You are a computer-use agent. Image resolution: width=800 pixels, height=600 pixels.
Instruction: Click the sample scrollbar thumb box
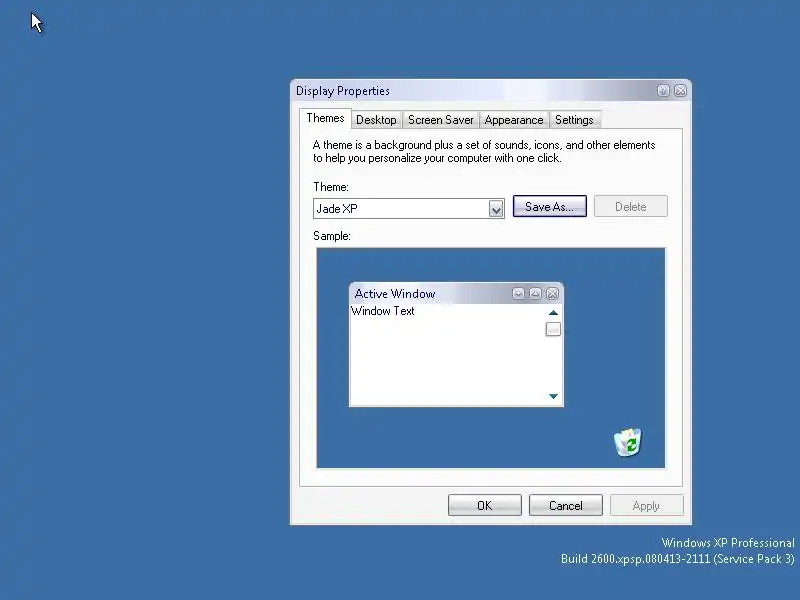pos(553,329)
